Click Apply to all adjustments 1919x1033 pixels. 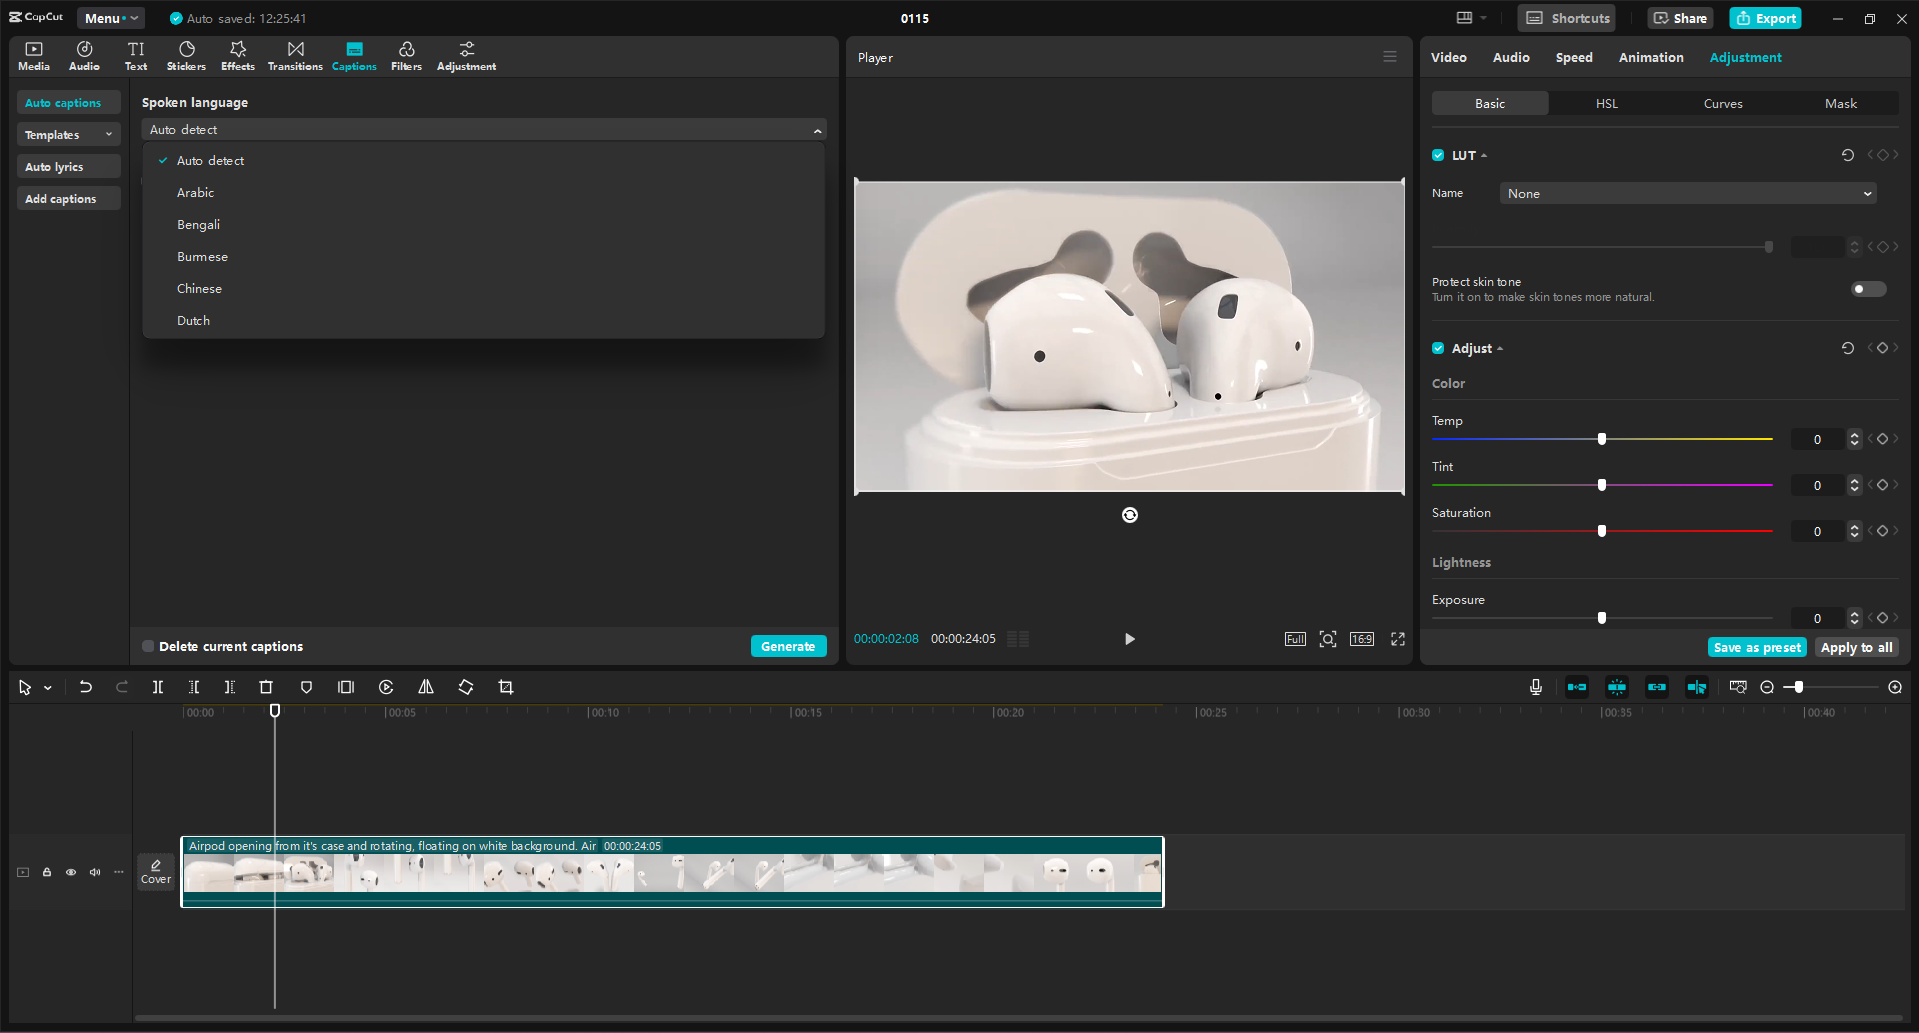[x=1856, y=647]
